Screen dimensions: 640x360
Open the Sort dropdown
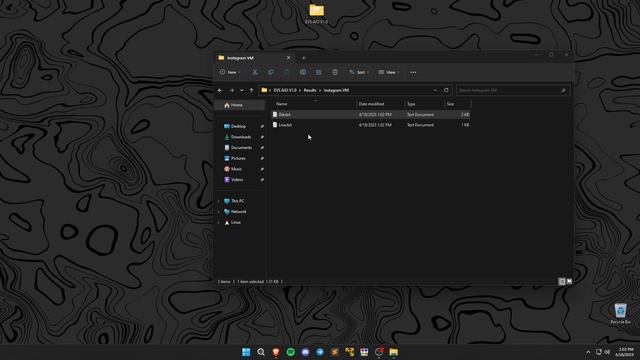(x=359, y=72)
